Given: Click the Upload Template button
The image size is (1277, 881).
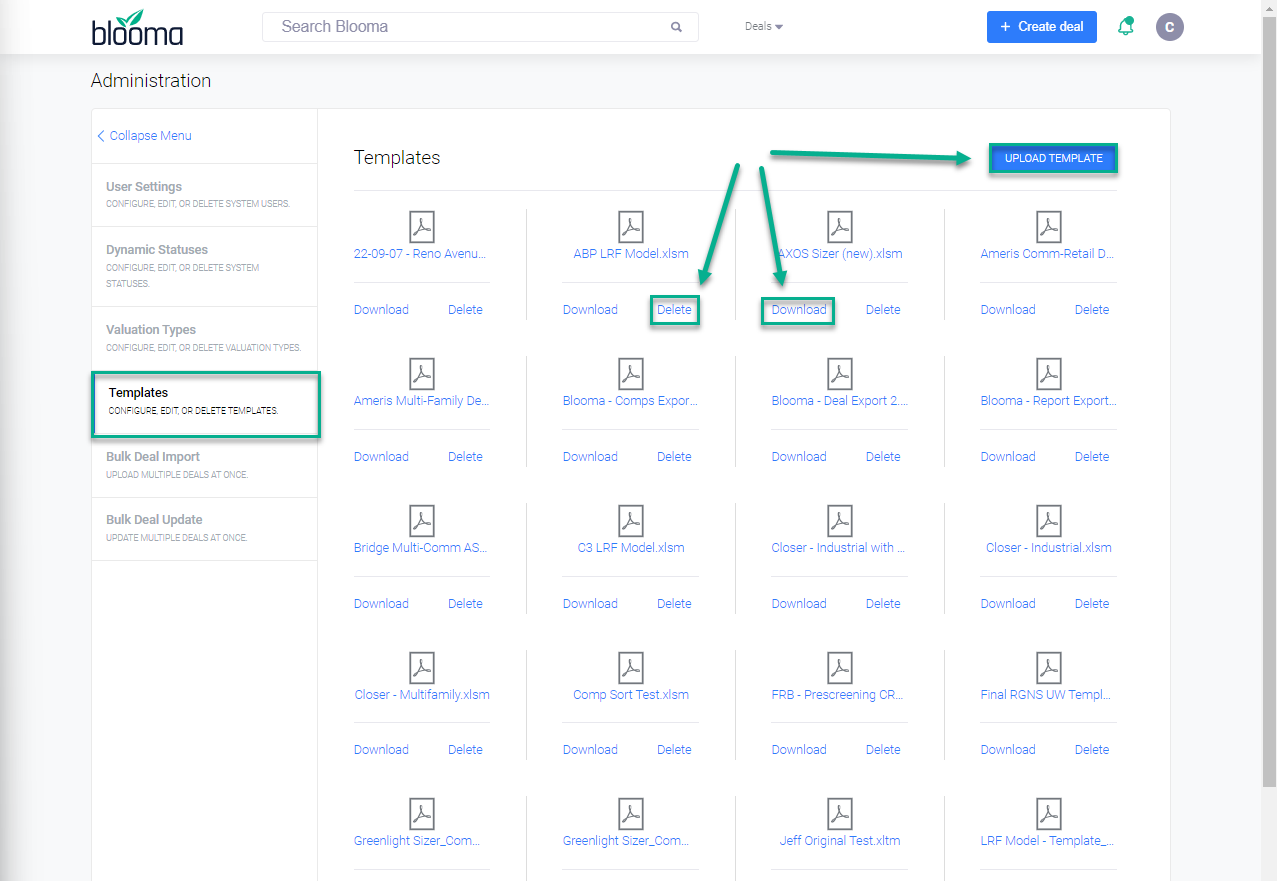Looking at the screenshot, I should [x=1053, y=158].
